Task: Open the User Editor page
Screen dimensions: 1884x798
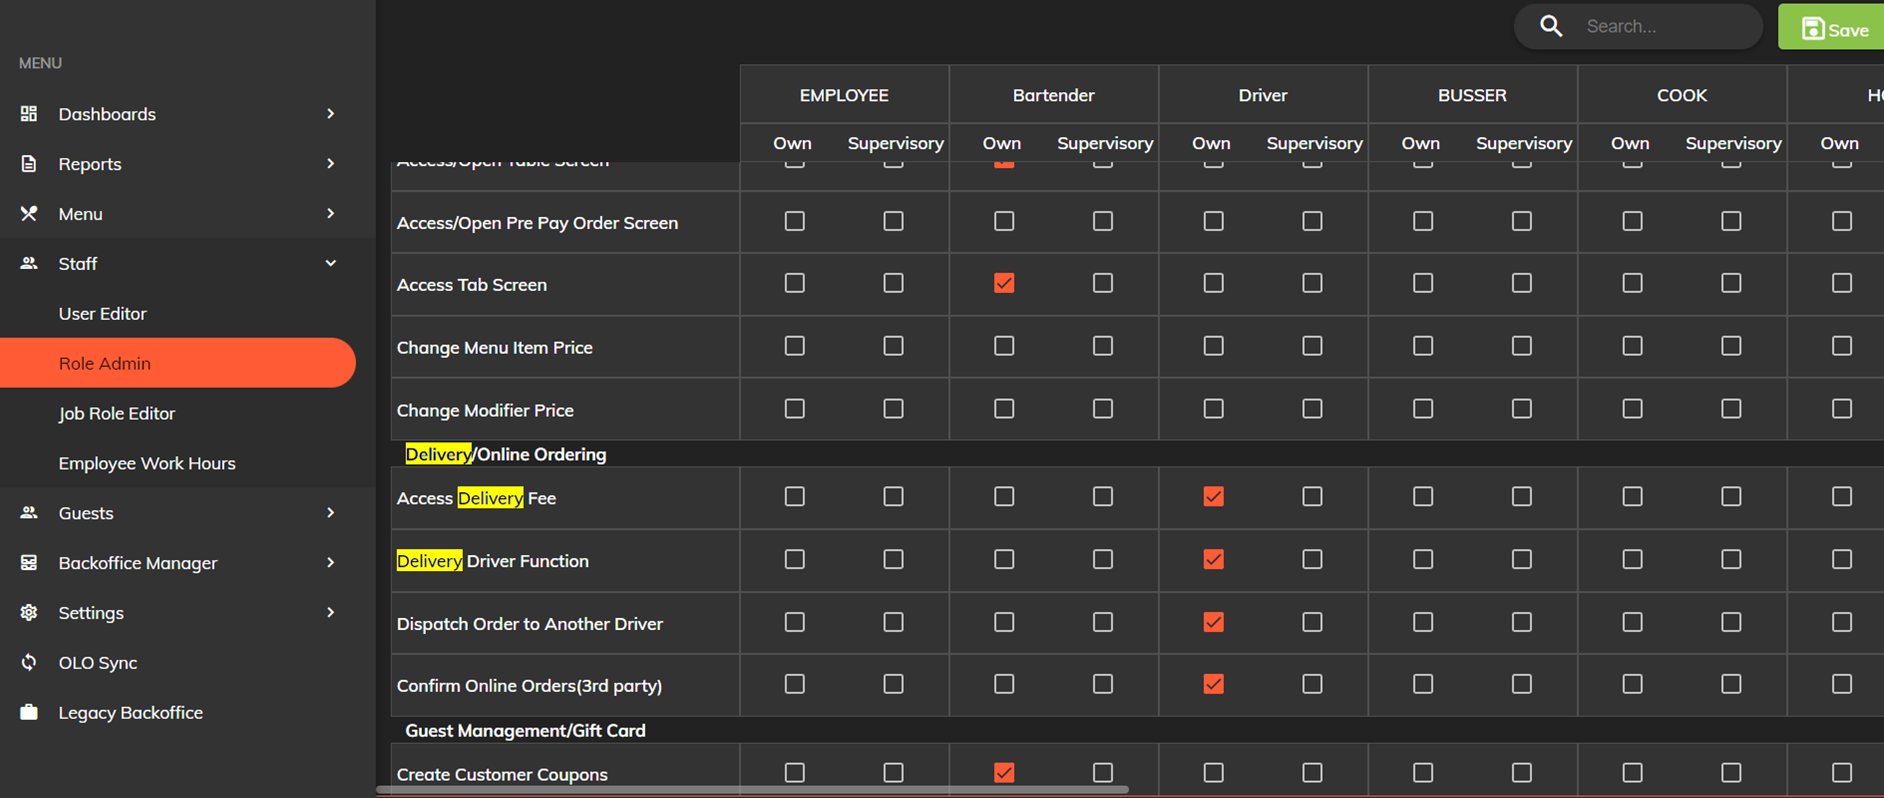Action: 102,314
